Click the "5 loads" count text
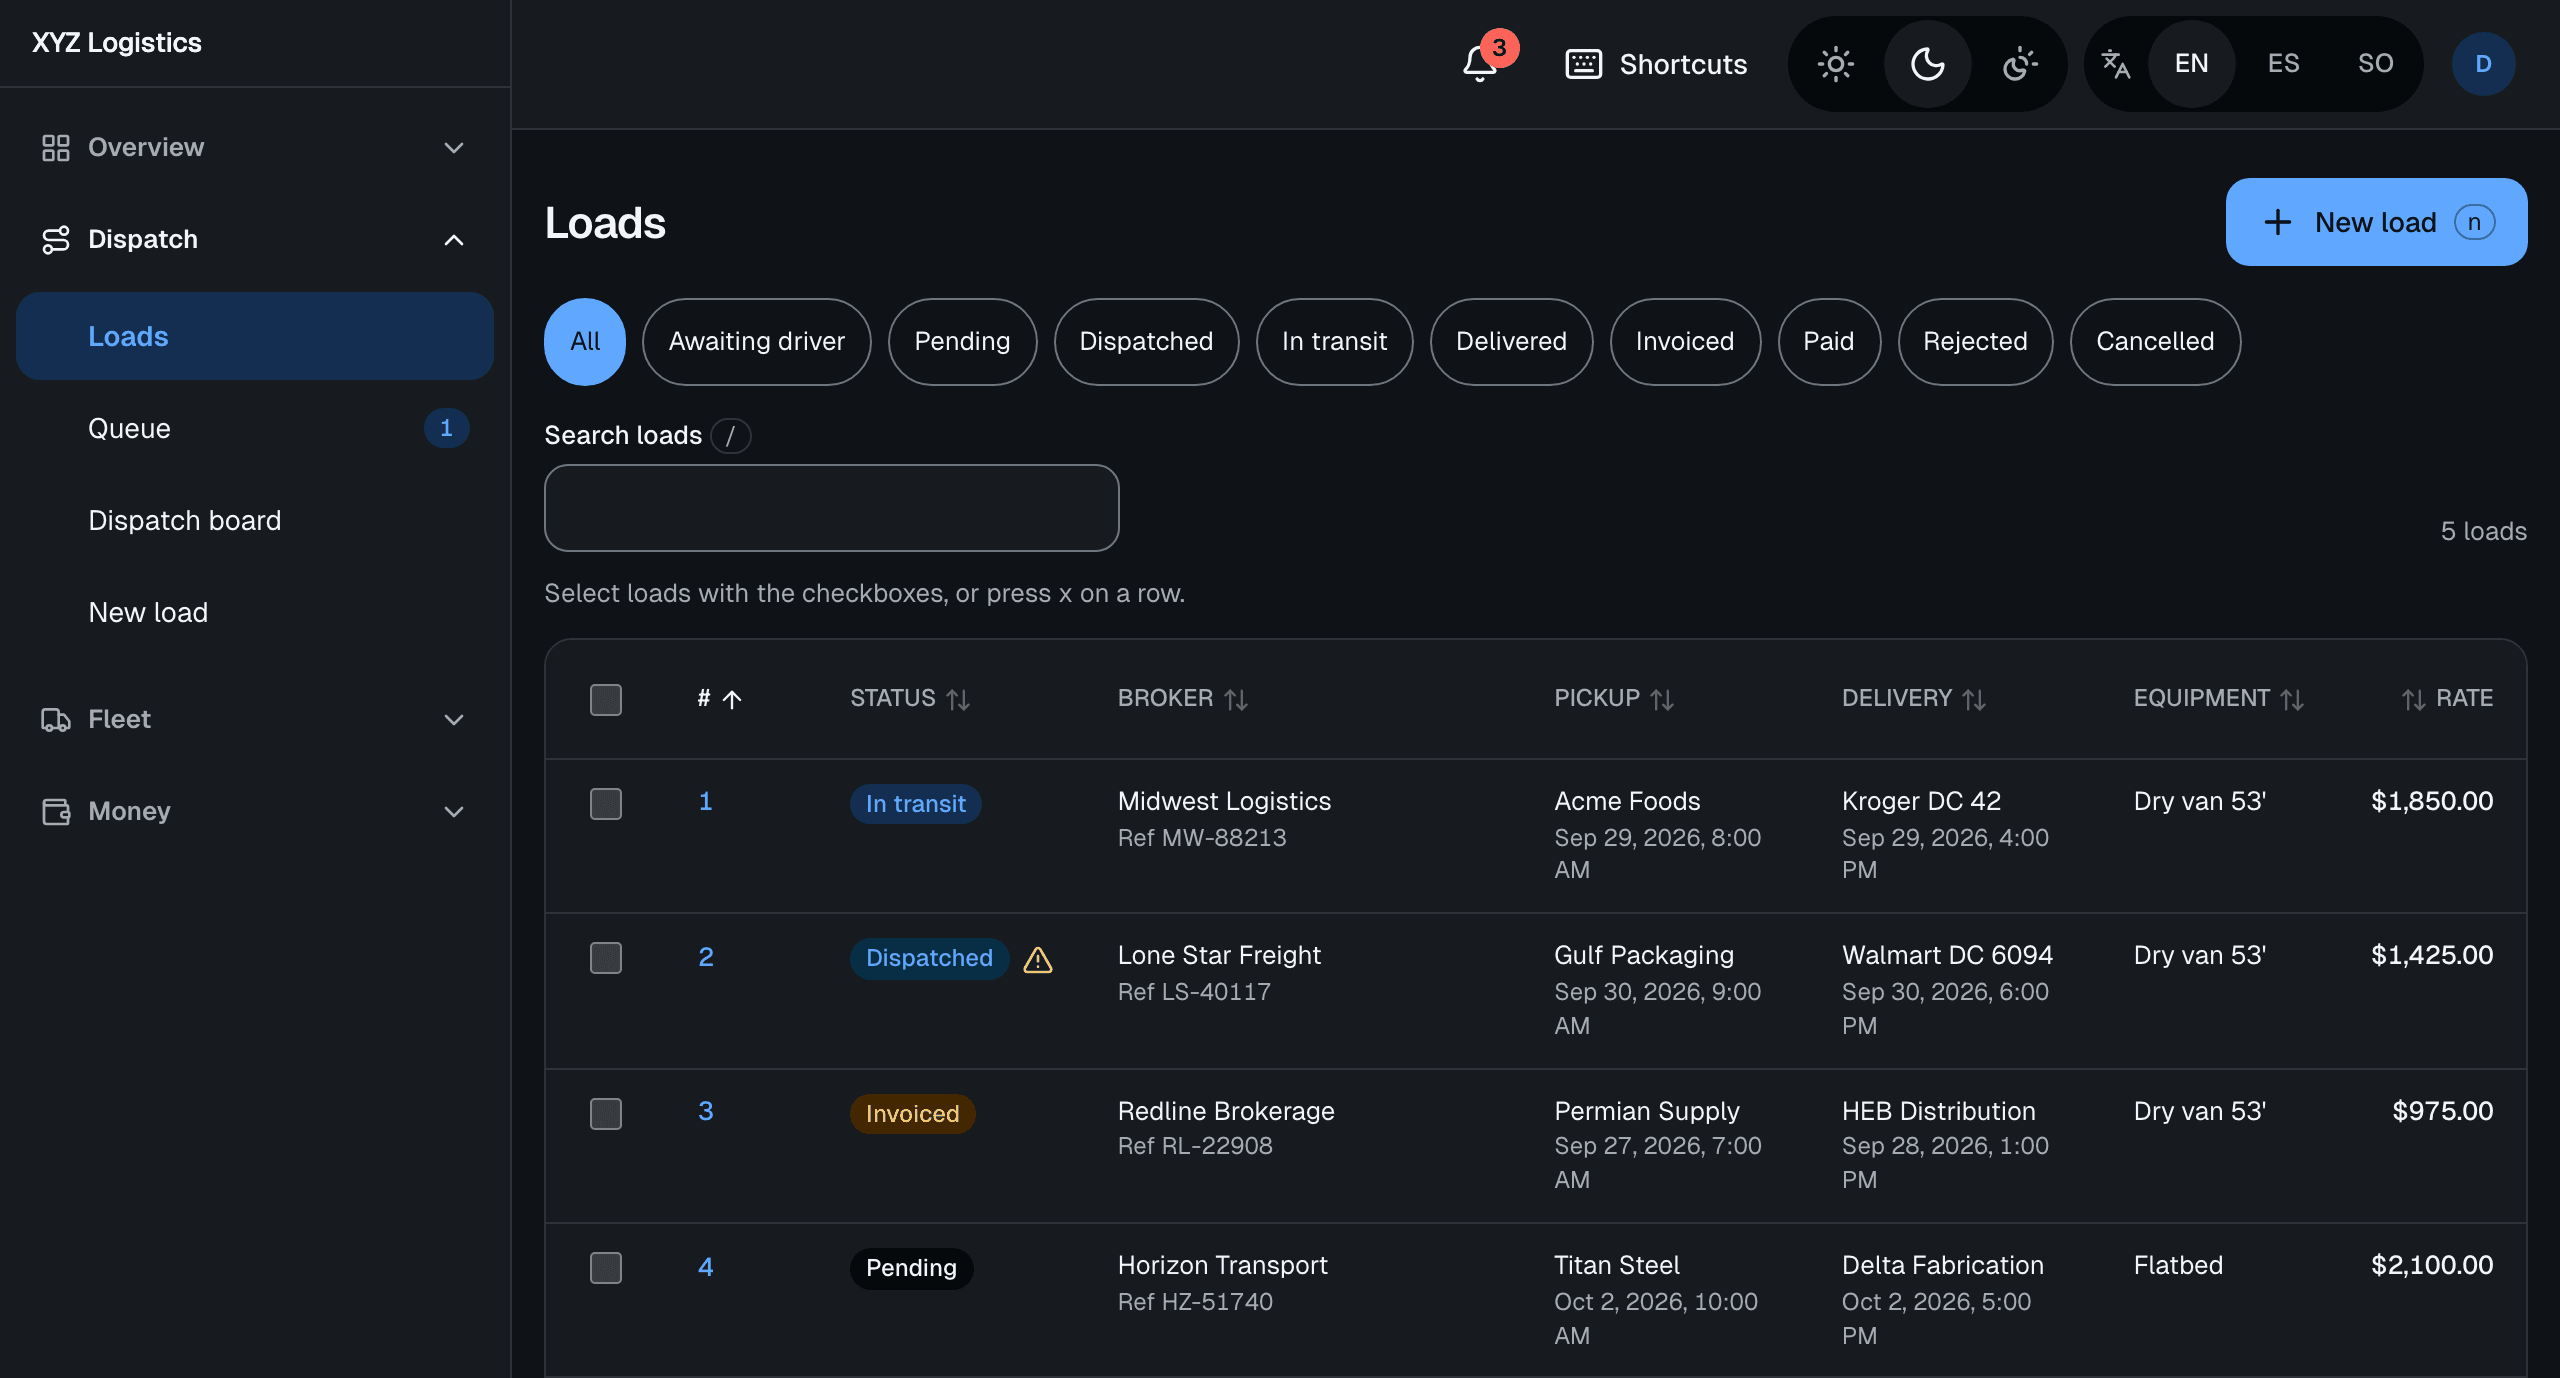The height and width of the screenshot is (1378, 2560). [2484, 531]
